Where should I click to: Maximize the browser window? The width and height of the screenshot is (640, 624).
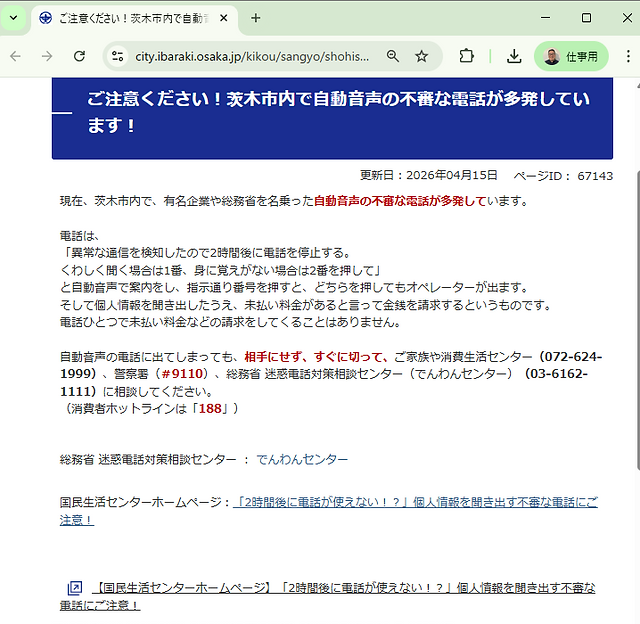(x=586, y=18)
